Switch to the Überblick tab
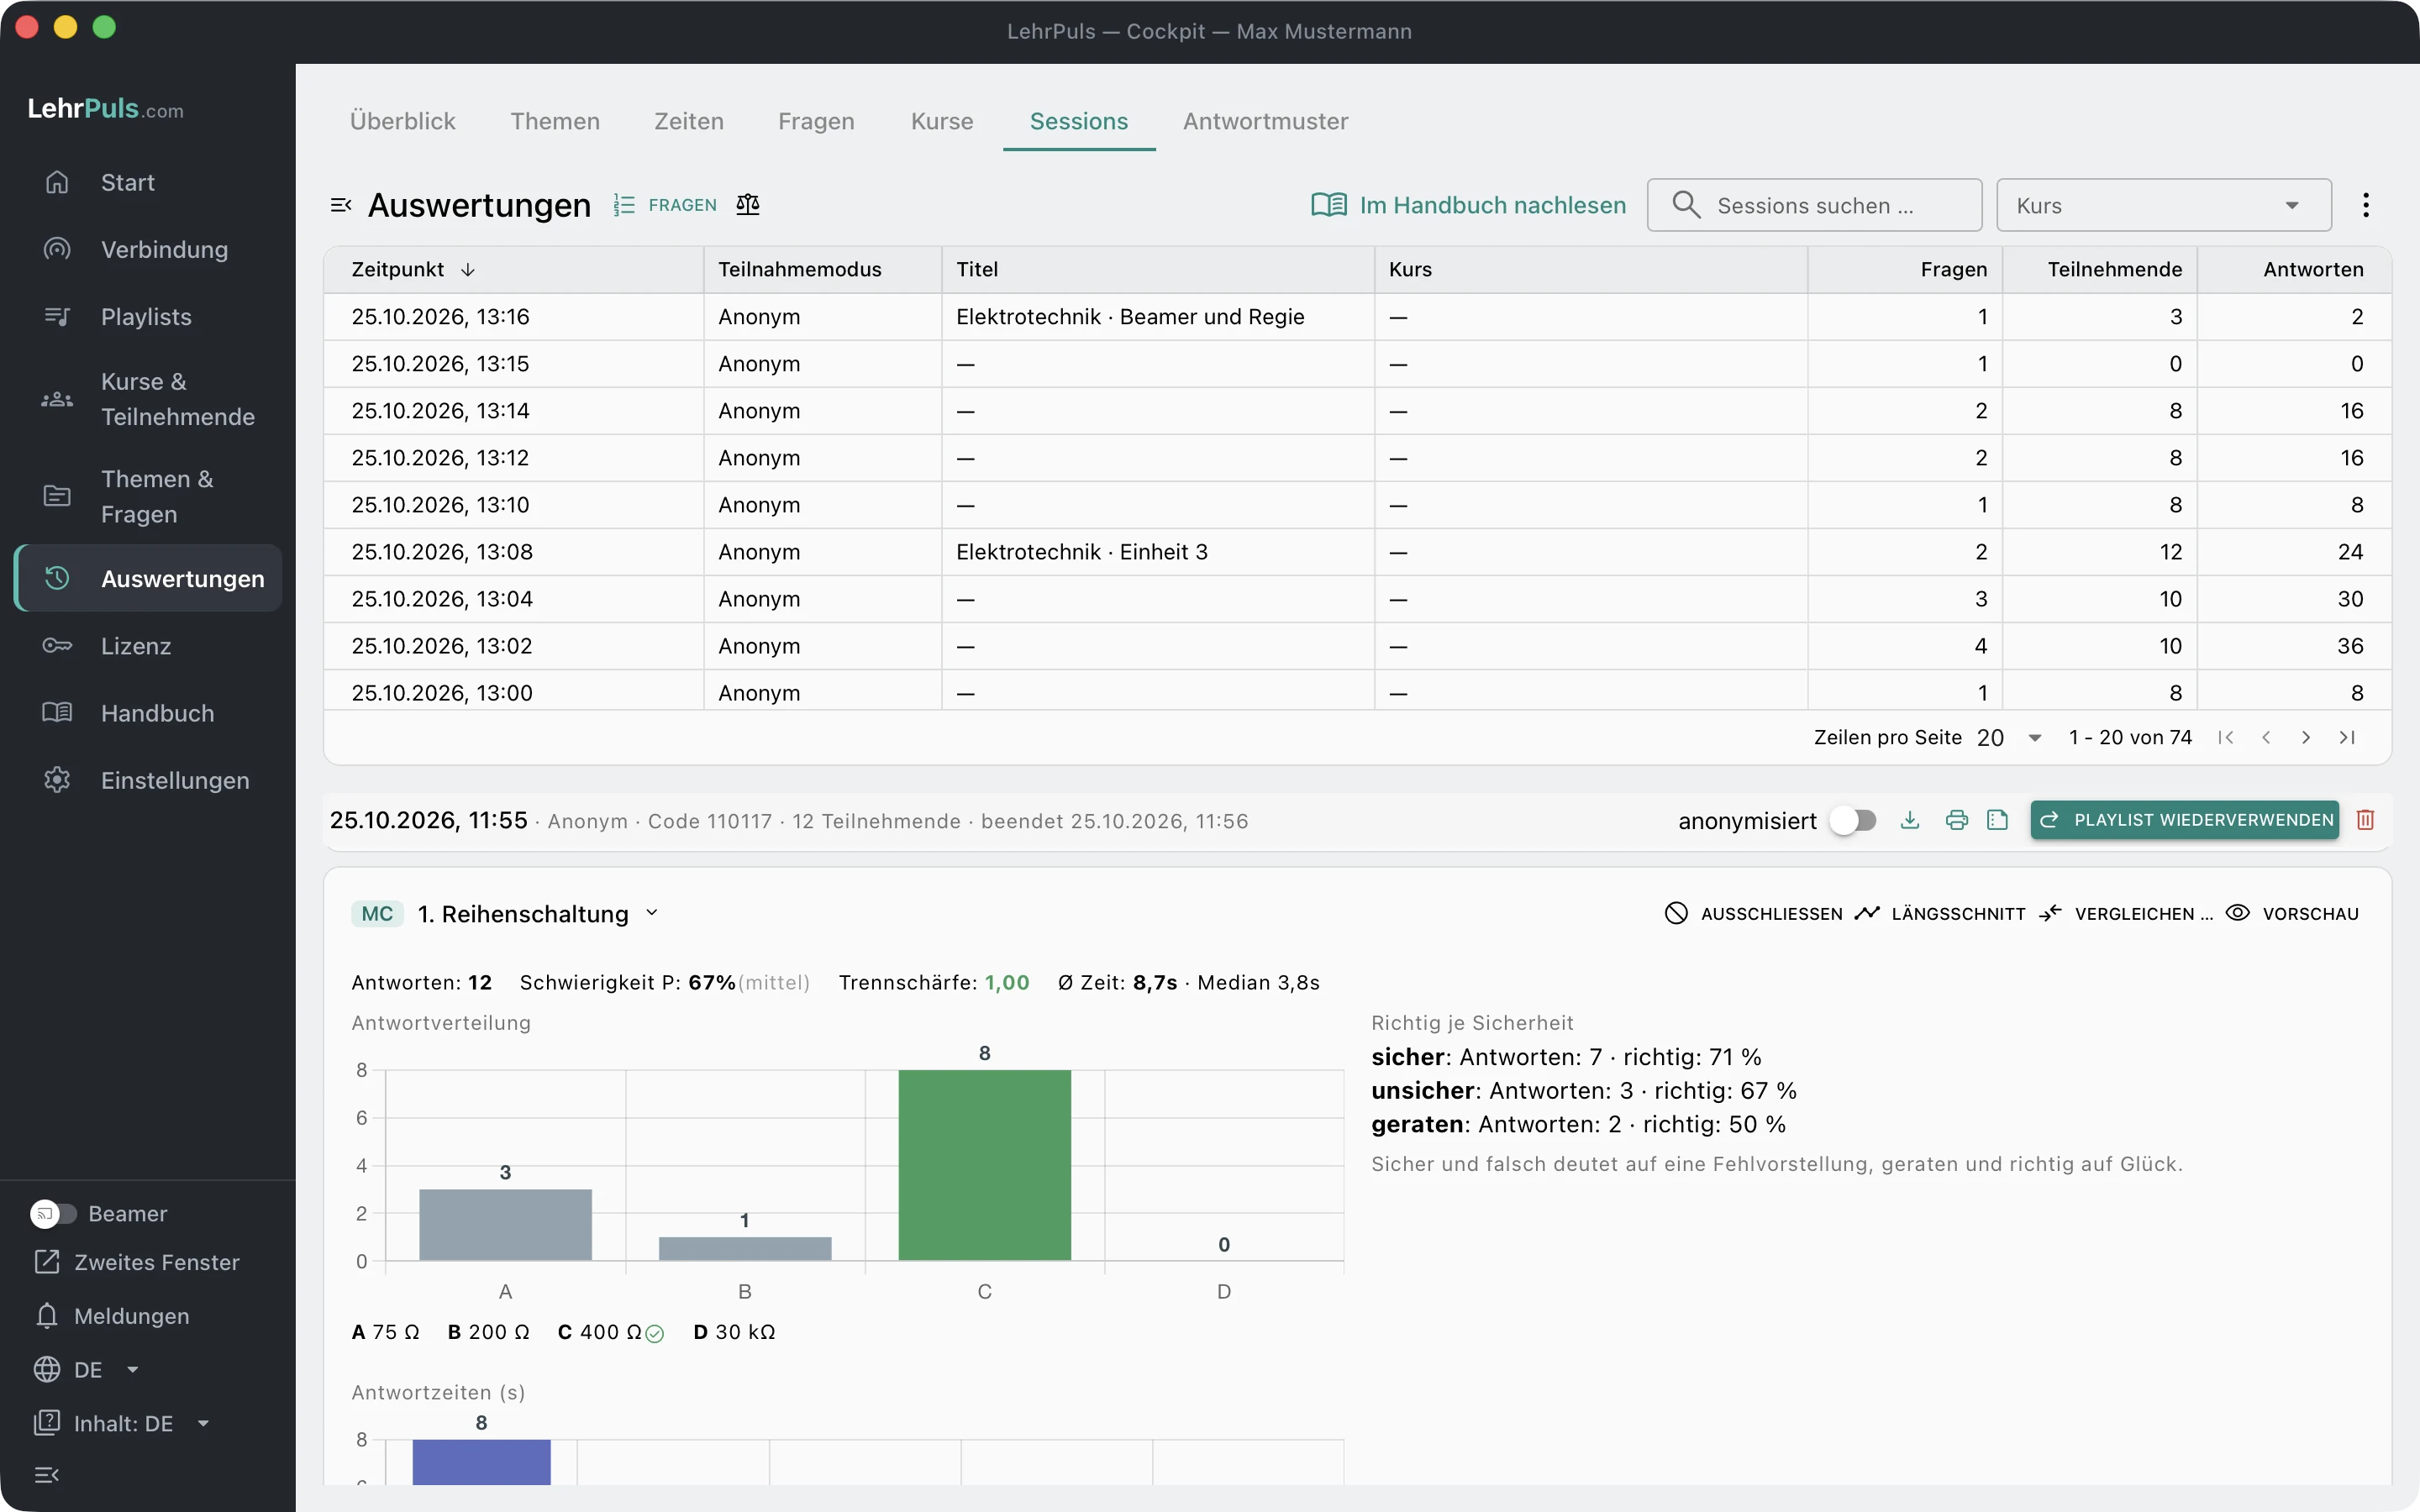 (403, 121)
